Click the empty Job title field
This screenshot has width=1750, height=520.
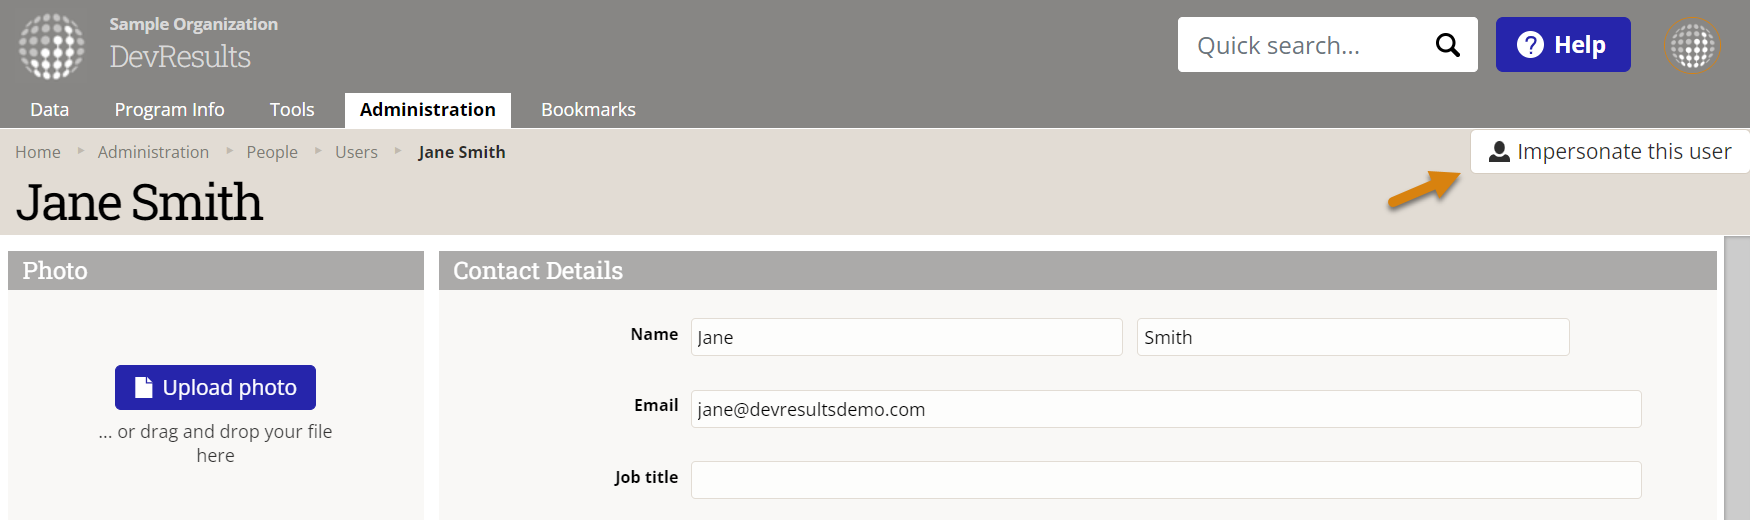pos(1166,480)
